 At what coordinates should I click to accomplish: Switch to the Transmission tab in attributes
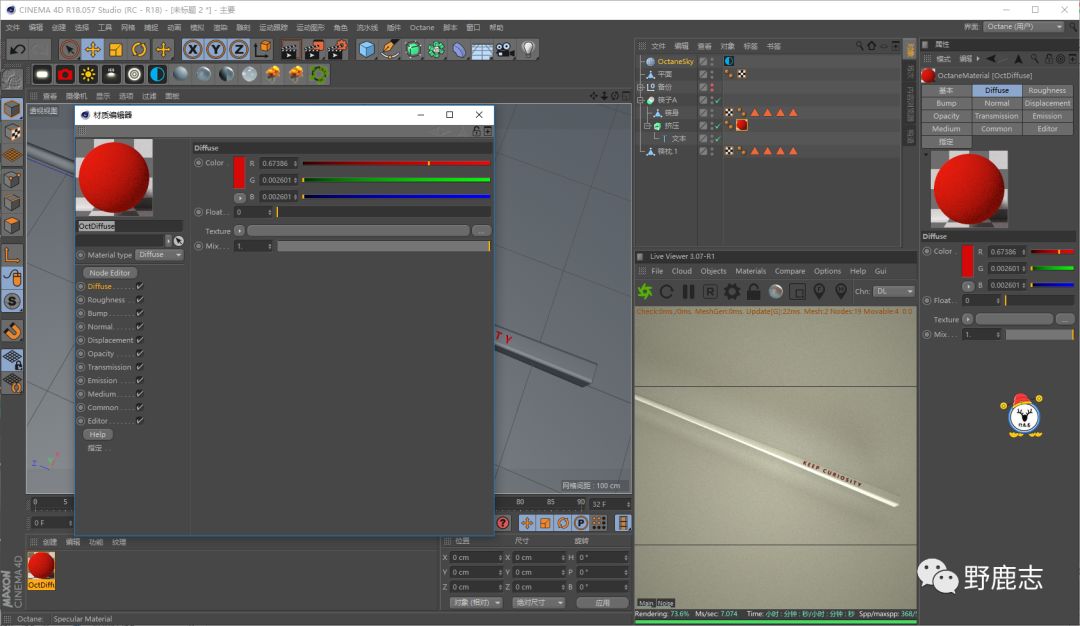996,116
